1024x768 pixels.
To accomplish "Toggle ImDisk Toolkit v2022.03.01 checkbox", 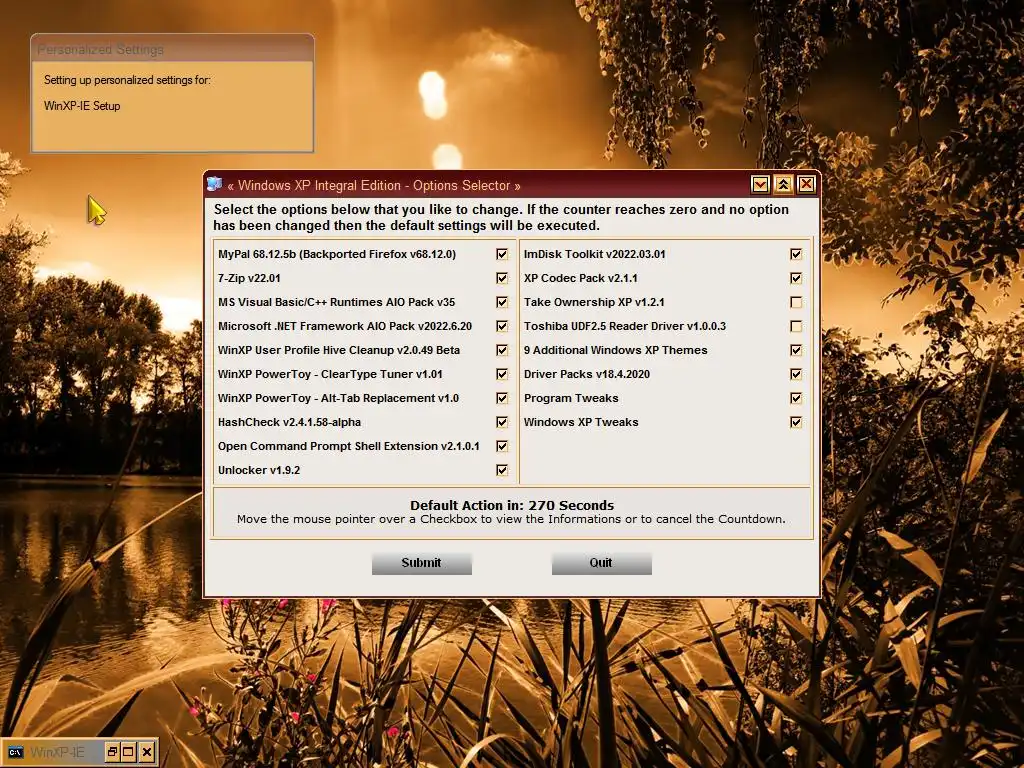I will [795, 254].
